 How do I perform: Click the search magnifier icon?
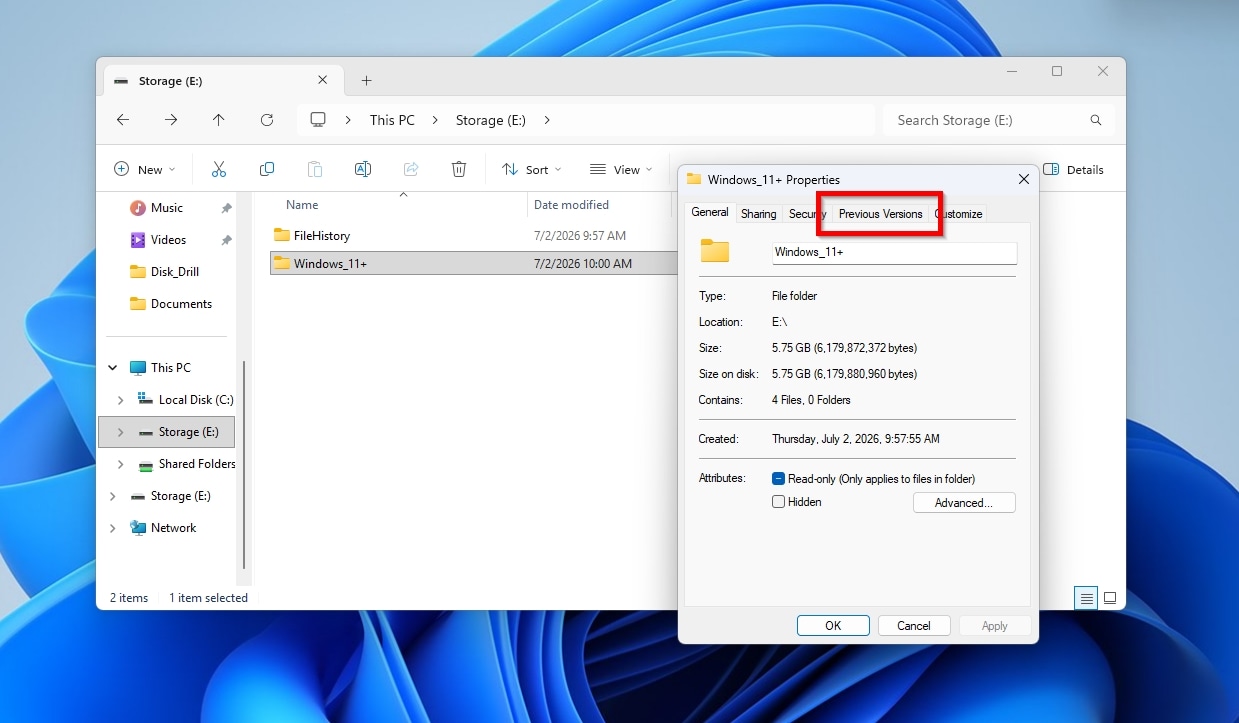point(1096,120)
